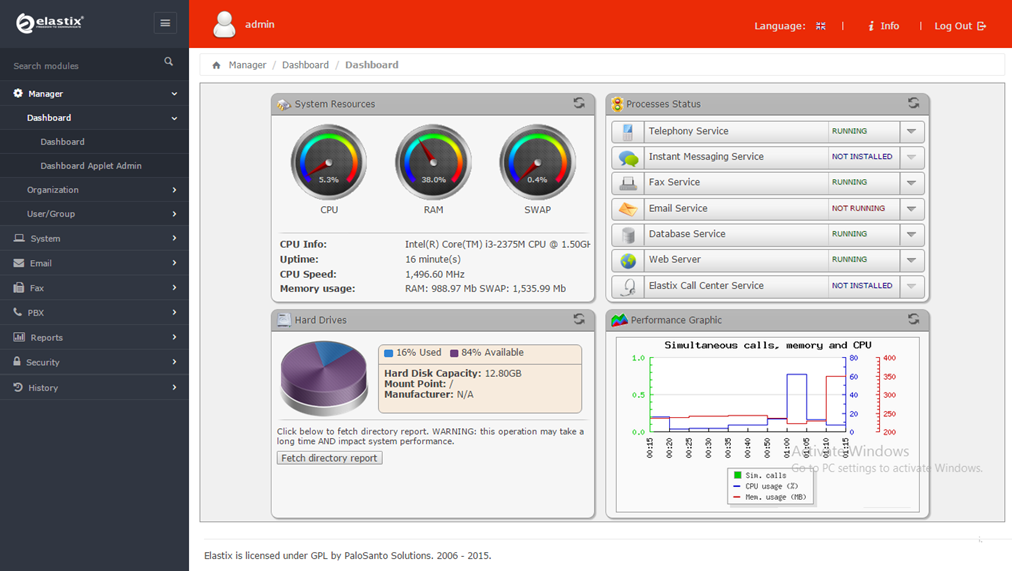Click the first Dashboard breadcrumb link
The height and width of the screenshot is (571, 1012).
coord(305,65)
